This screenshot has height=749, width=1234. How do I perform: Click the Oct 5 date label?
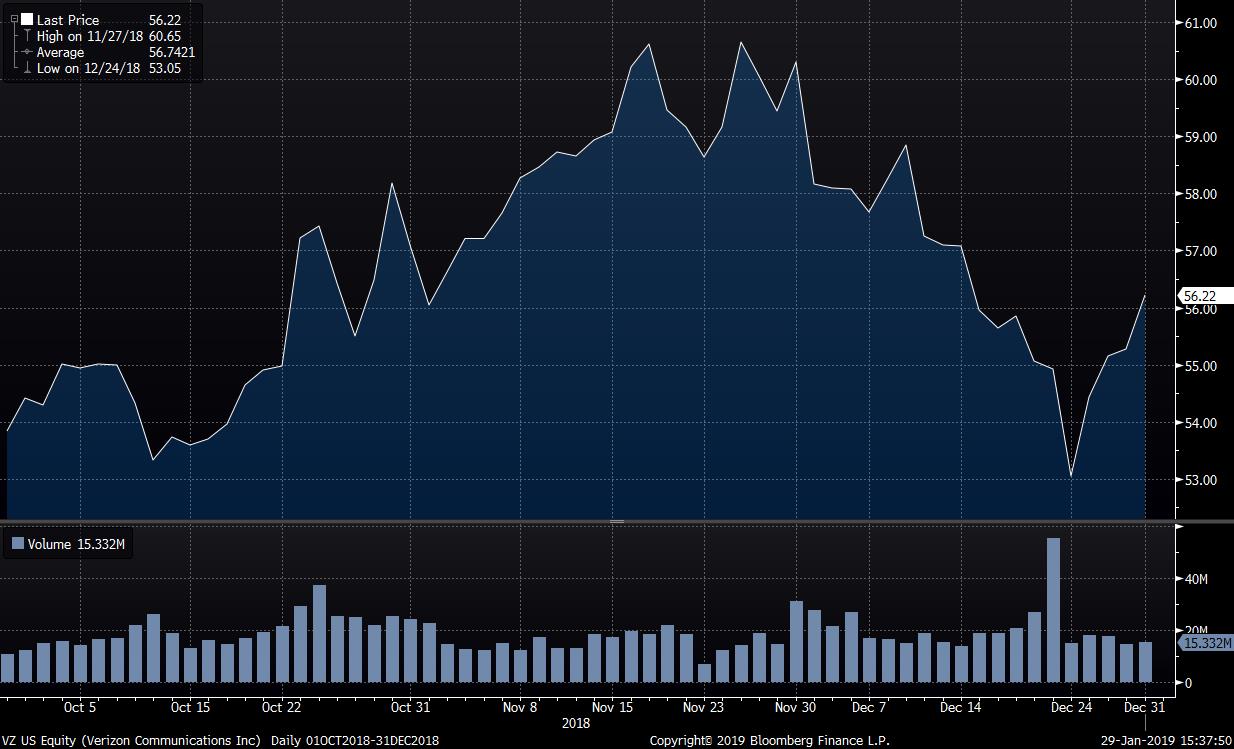tap(80, 707)
